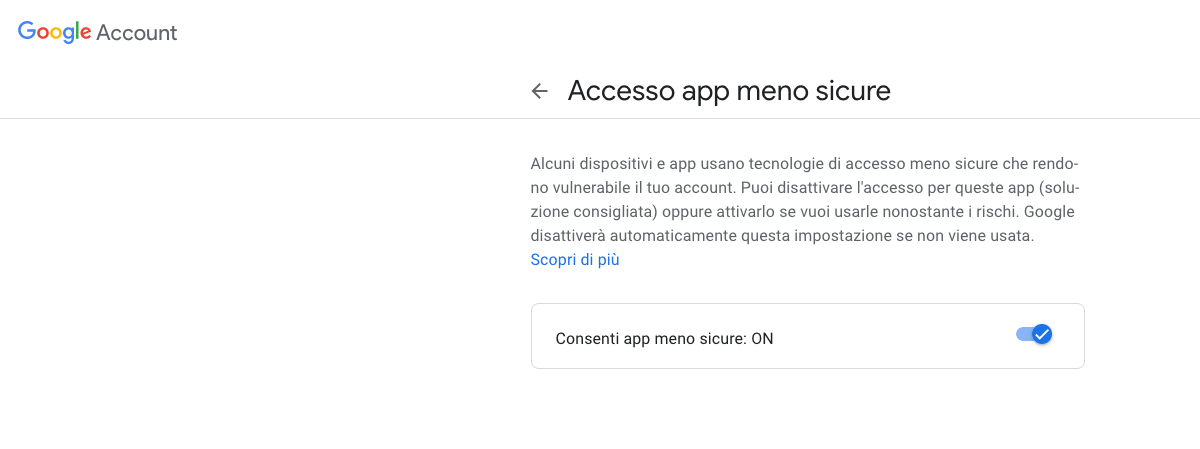This screenshot has height=449, width=1200.
Task: Click the Consenti app meno sicure: ON label
Action: [x=664, y=338]
